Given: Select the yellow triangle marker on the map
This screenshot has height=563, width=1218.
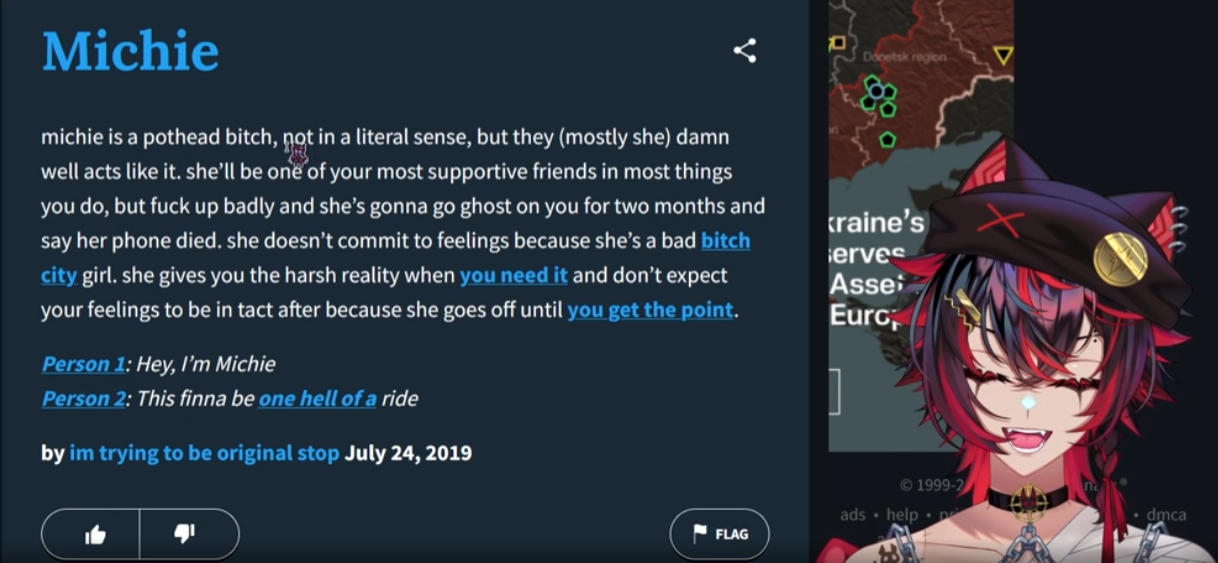Looking at the screenshot, I should coord(1003,55).
